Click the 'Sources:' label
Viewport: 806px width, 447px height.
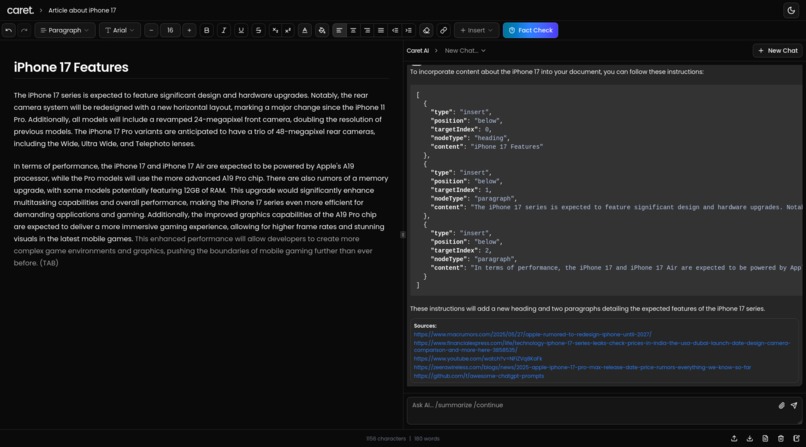pyautogui.click(x=425, y=326)
